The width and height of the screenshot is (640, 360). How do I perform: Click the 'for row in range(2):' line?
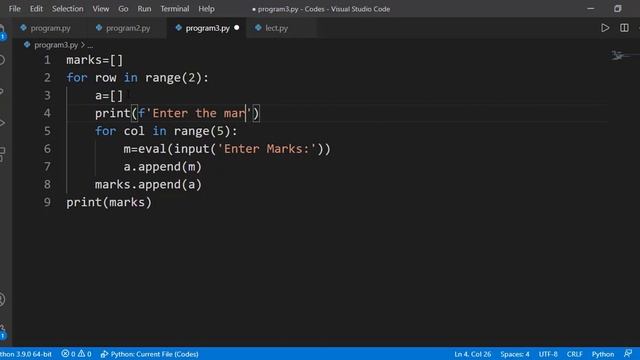tap(137, 78)
